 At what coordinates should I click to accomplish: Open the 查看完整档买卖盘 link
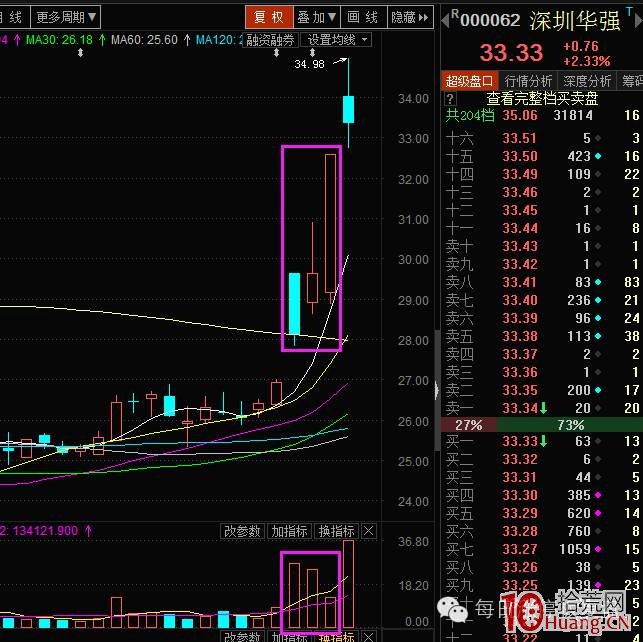click(x=542, y=98)
